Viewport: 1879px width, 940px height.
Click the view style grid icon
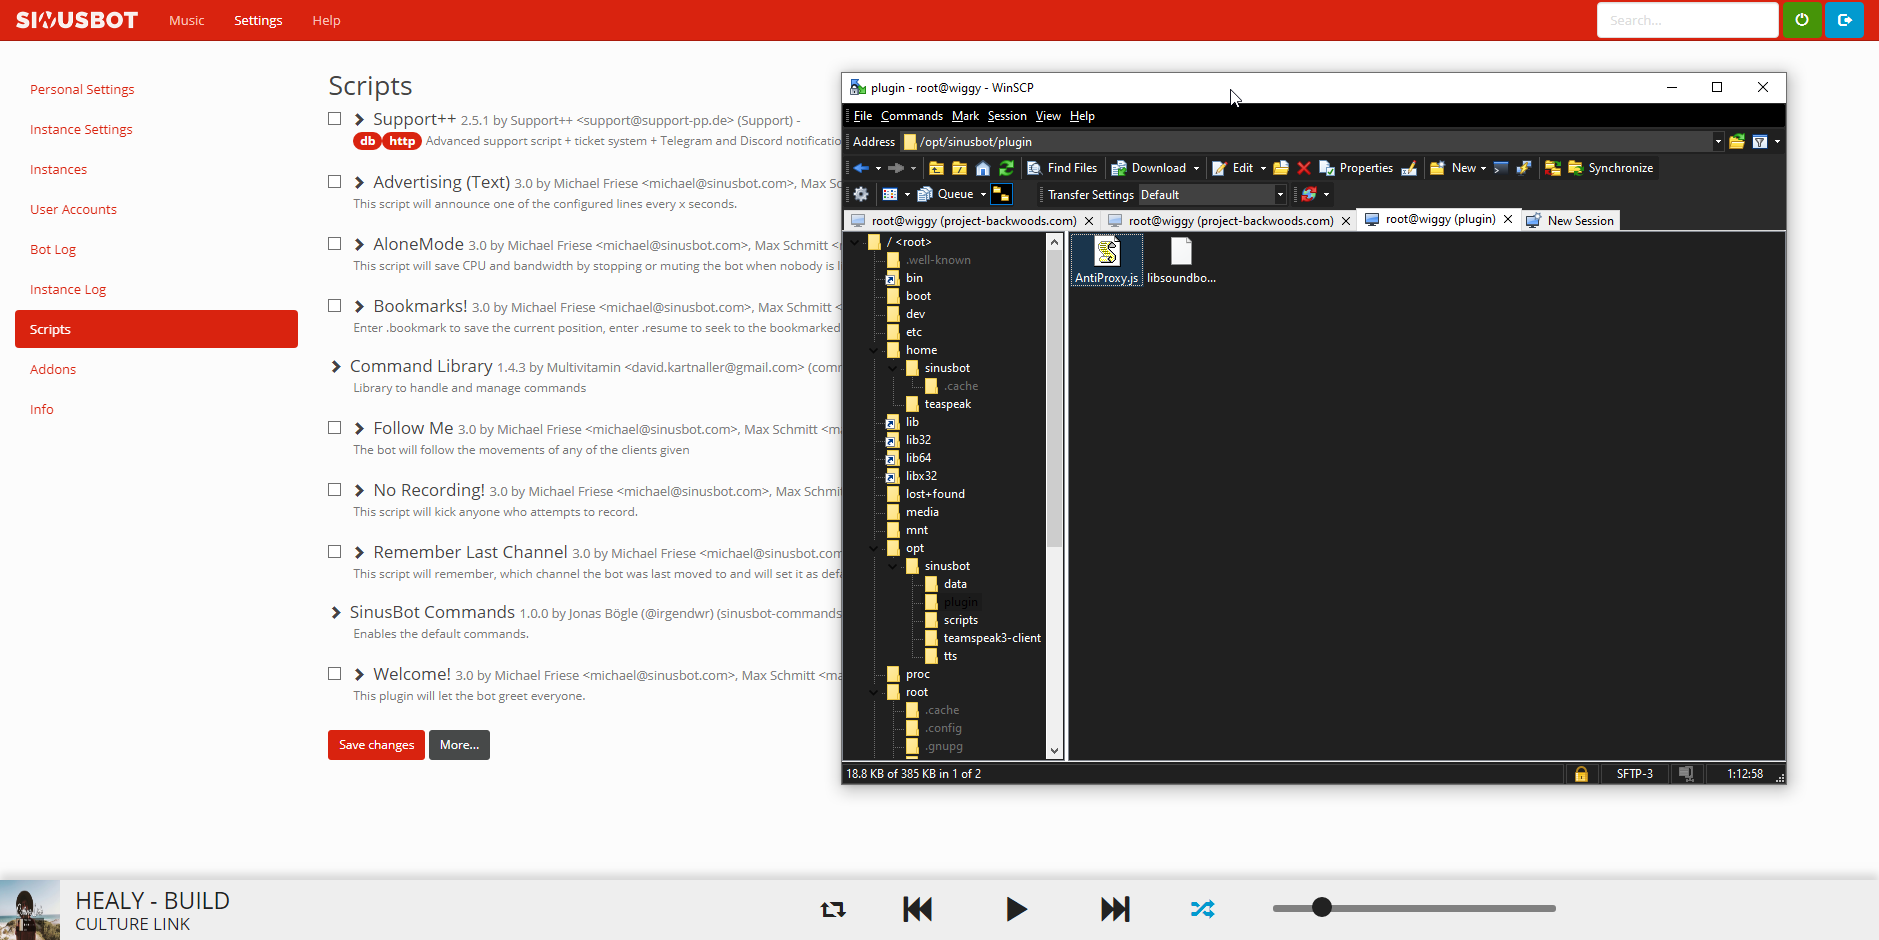click(889, 194)
